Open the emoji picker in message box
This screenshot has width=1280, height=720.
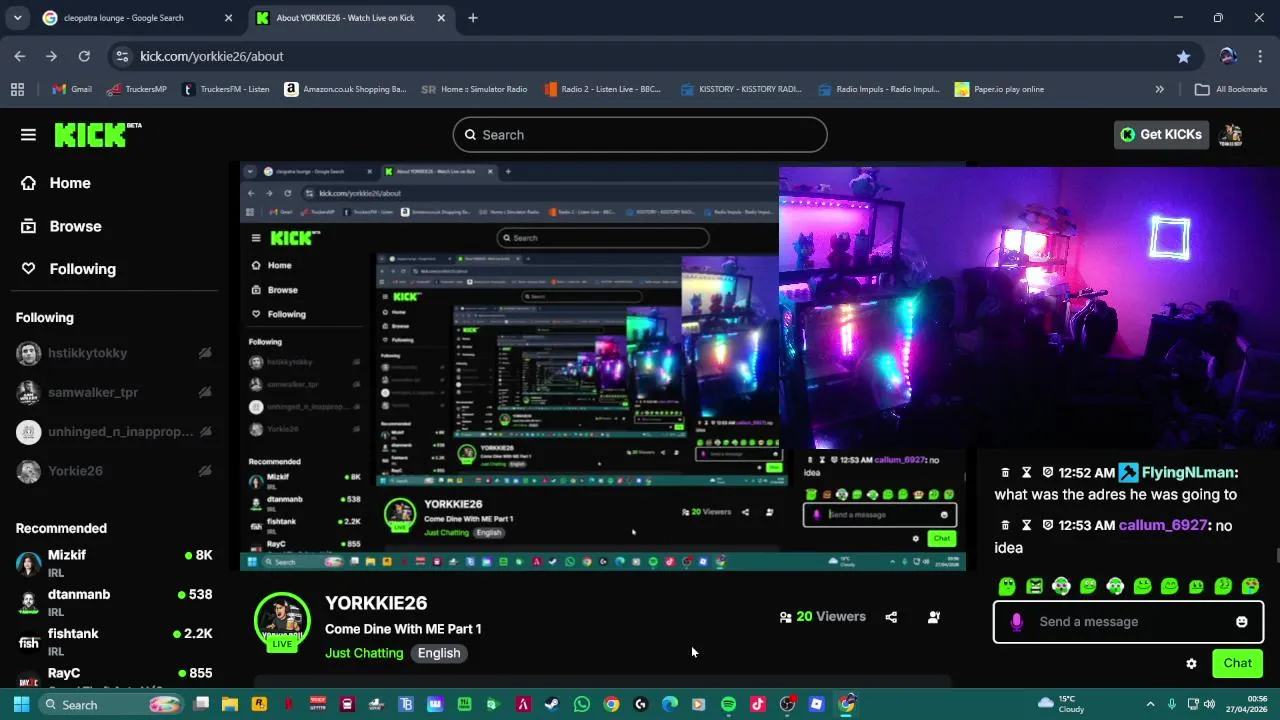1242,622
